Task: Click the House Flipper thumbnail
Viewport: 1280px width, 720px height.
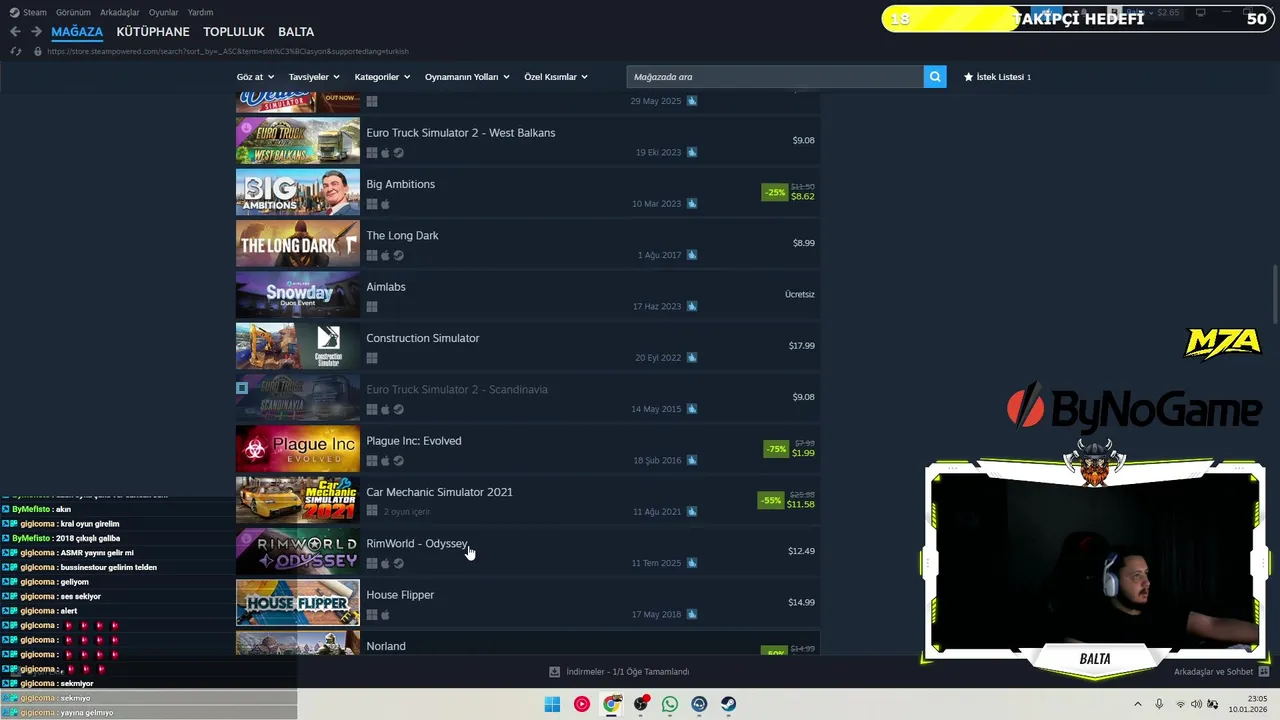Action: (298, 602)
